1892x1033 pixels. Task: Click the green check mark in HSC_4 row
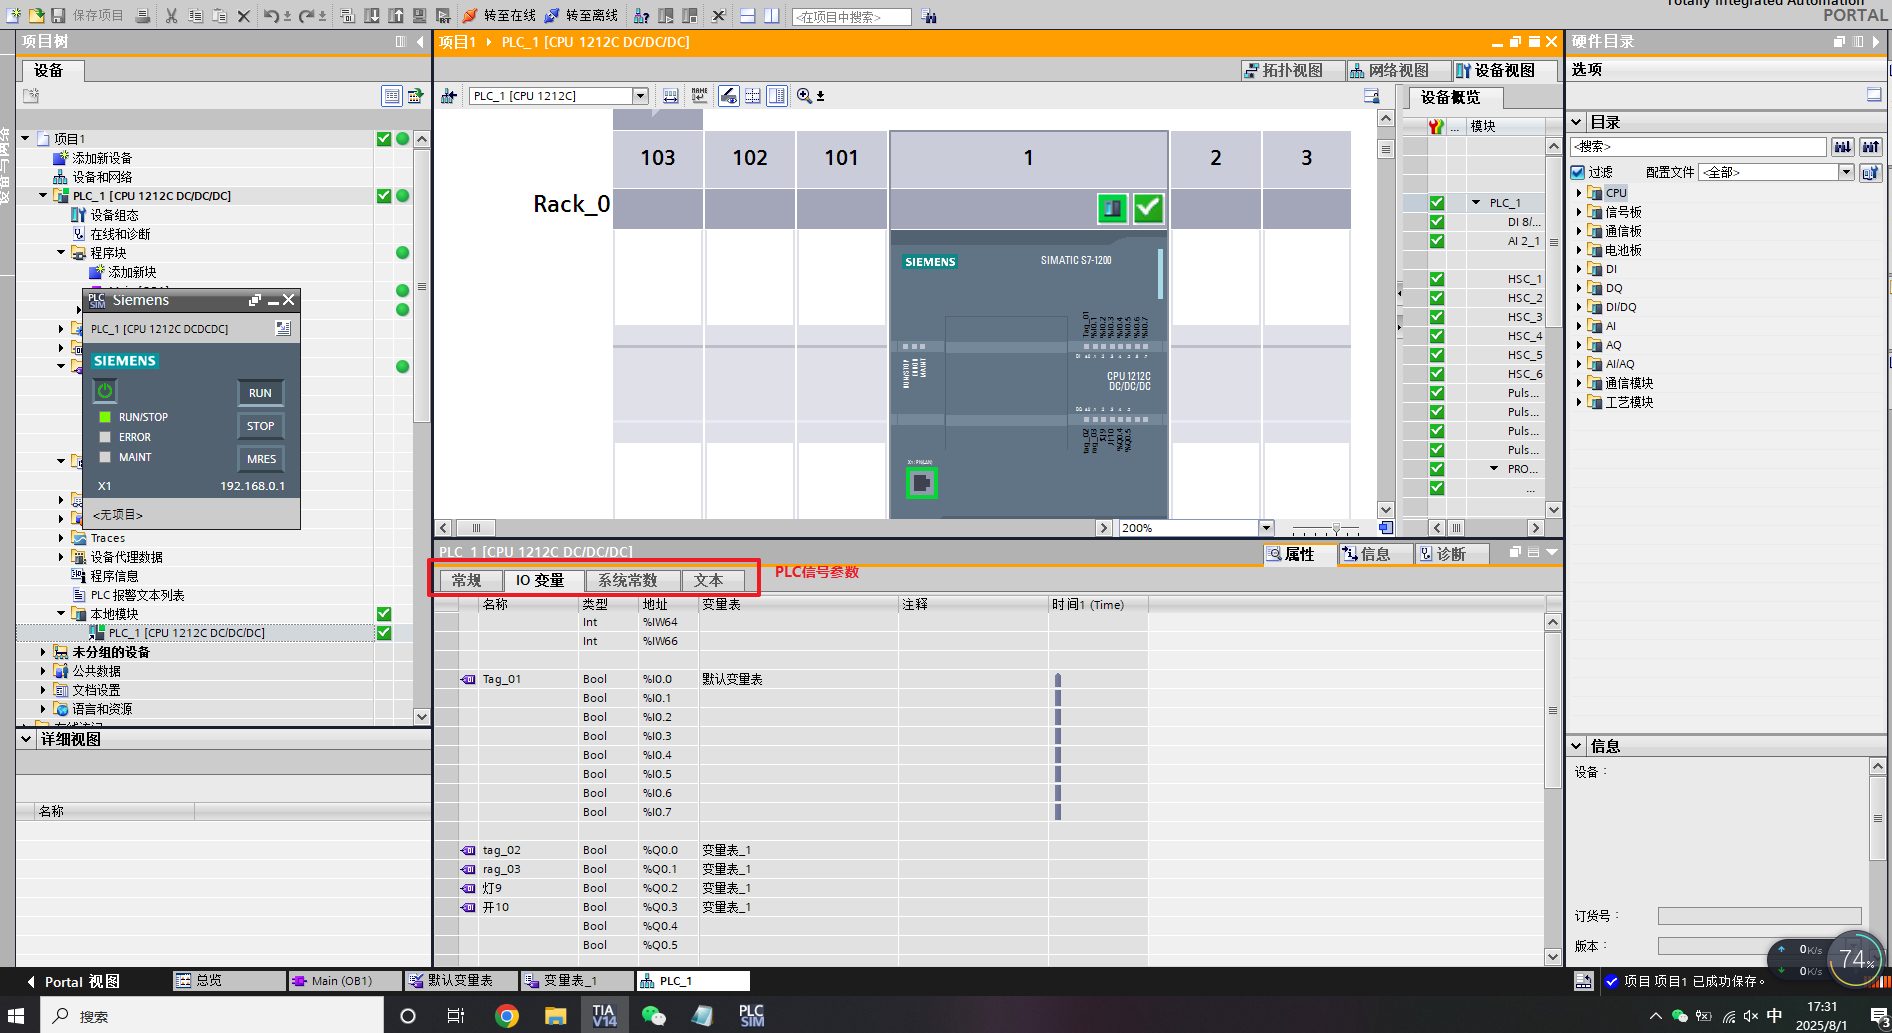click(1436, 336)
